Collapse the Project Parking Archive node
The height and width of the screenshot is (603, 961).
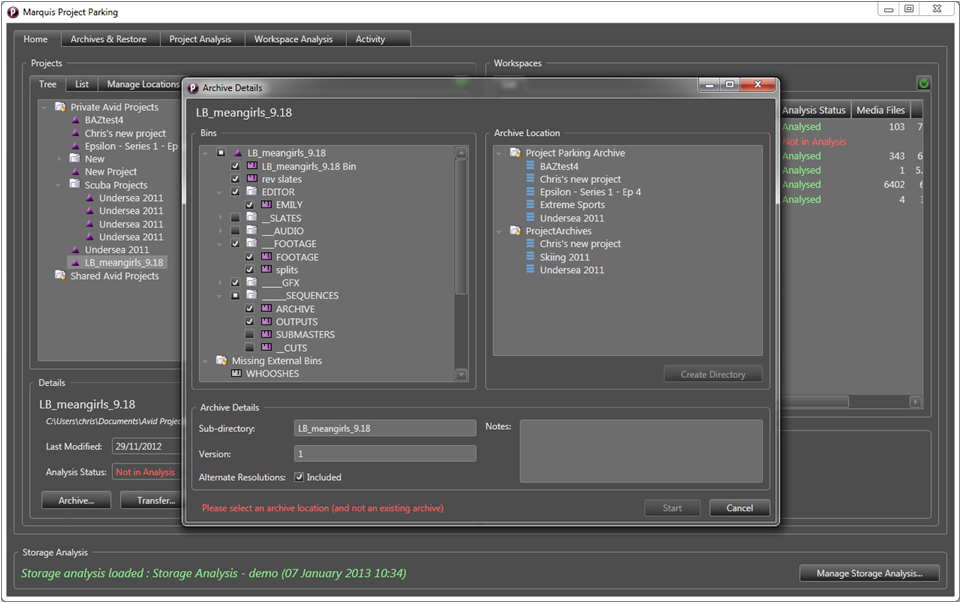tap(499, 153)
